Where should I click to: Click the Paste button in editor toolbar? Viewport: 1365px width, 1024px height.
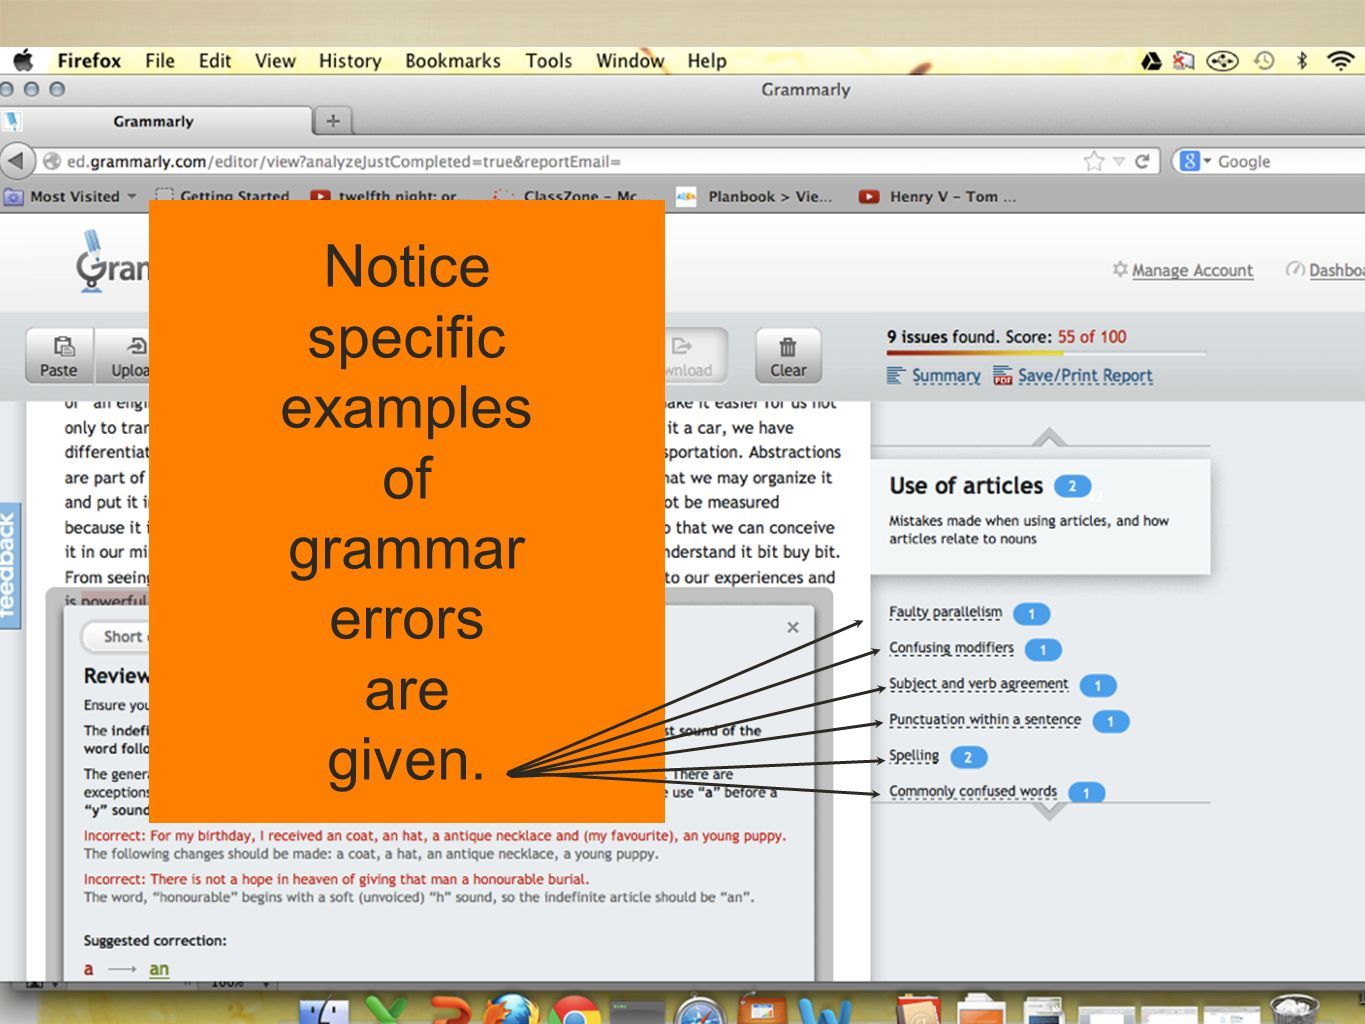tap(59, 355)
